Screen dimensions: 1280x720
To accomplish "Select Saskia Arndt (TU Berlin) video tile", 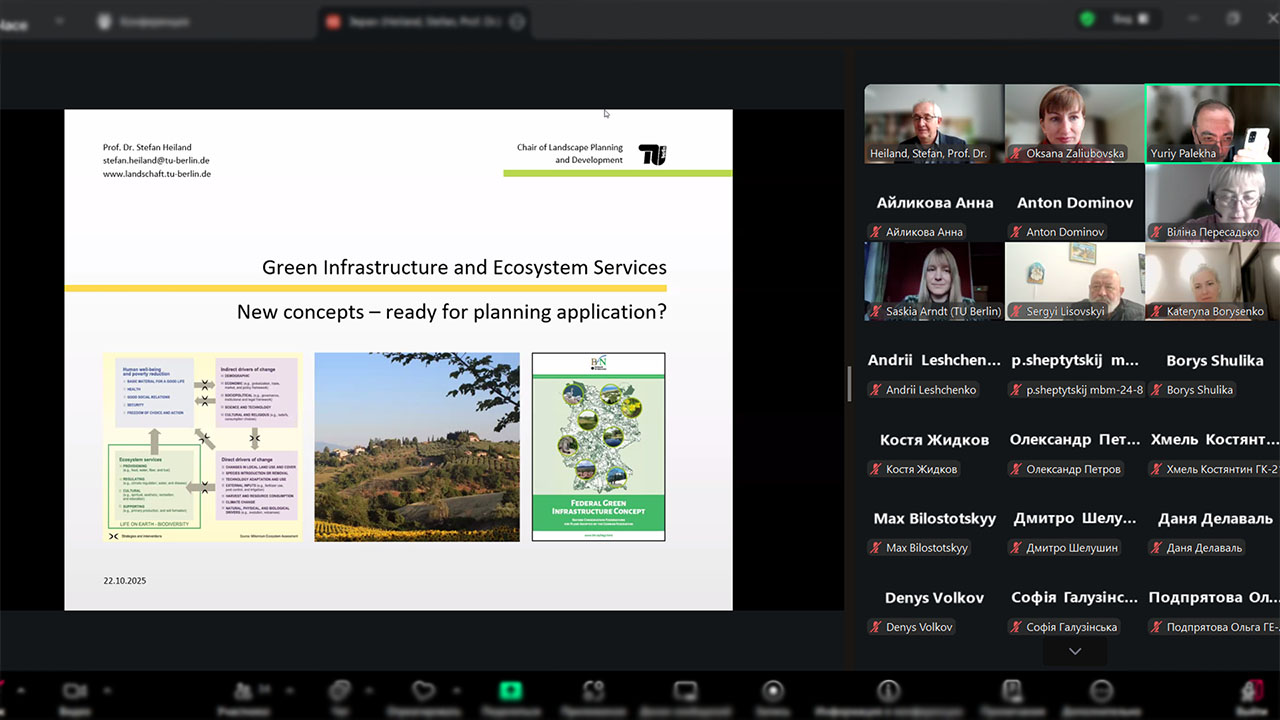I will coord(933,282).
